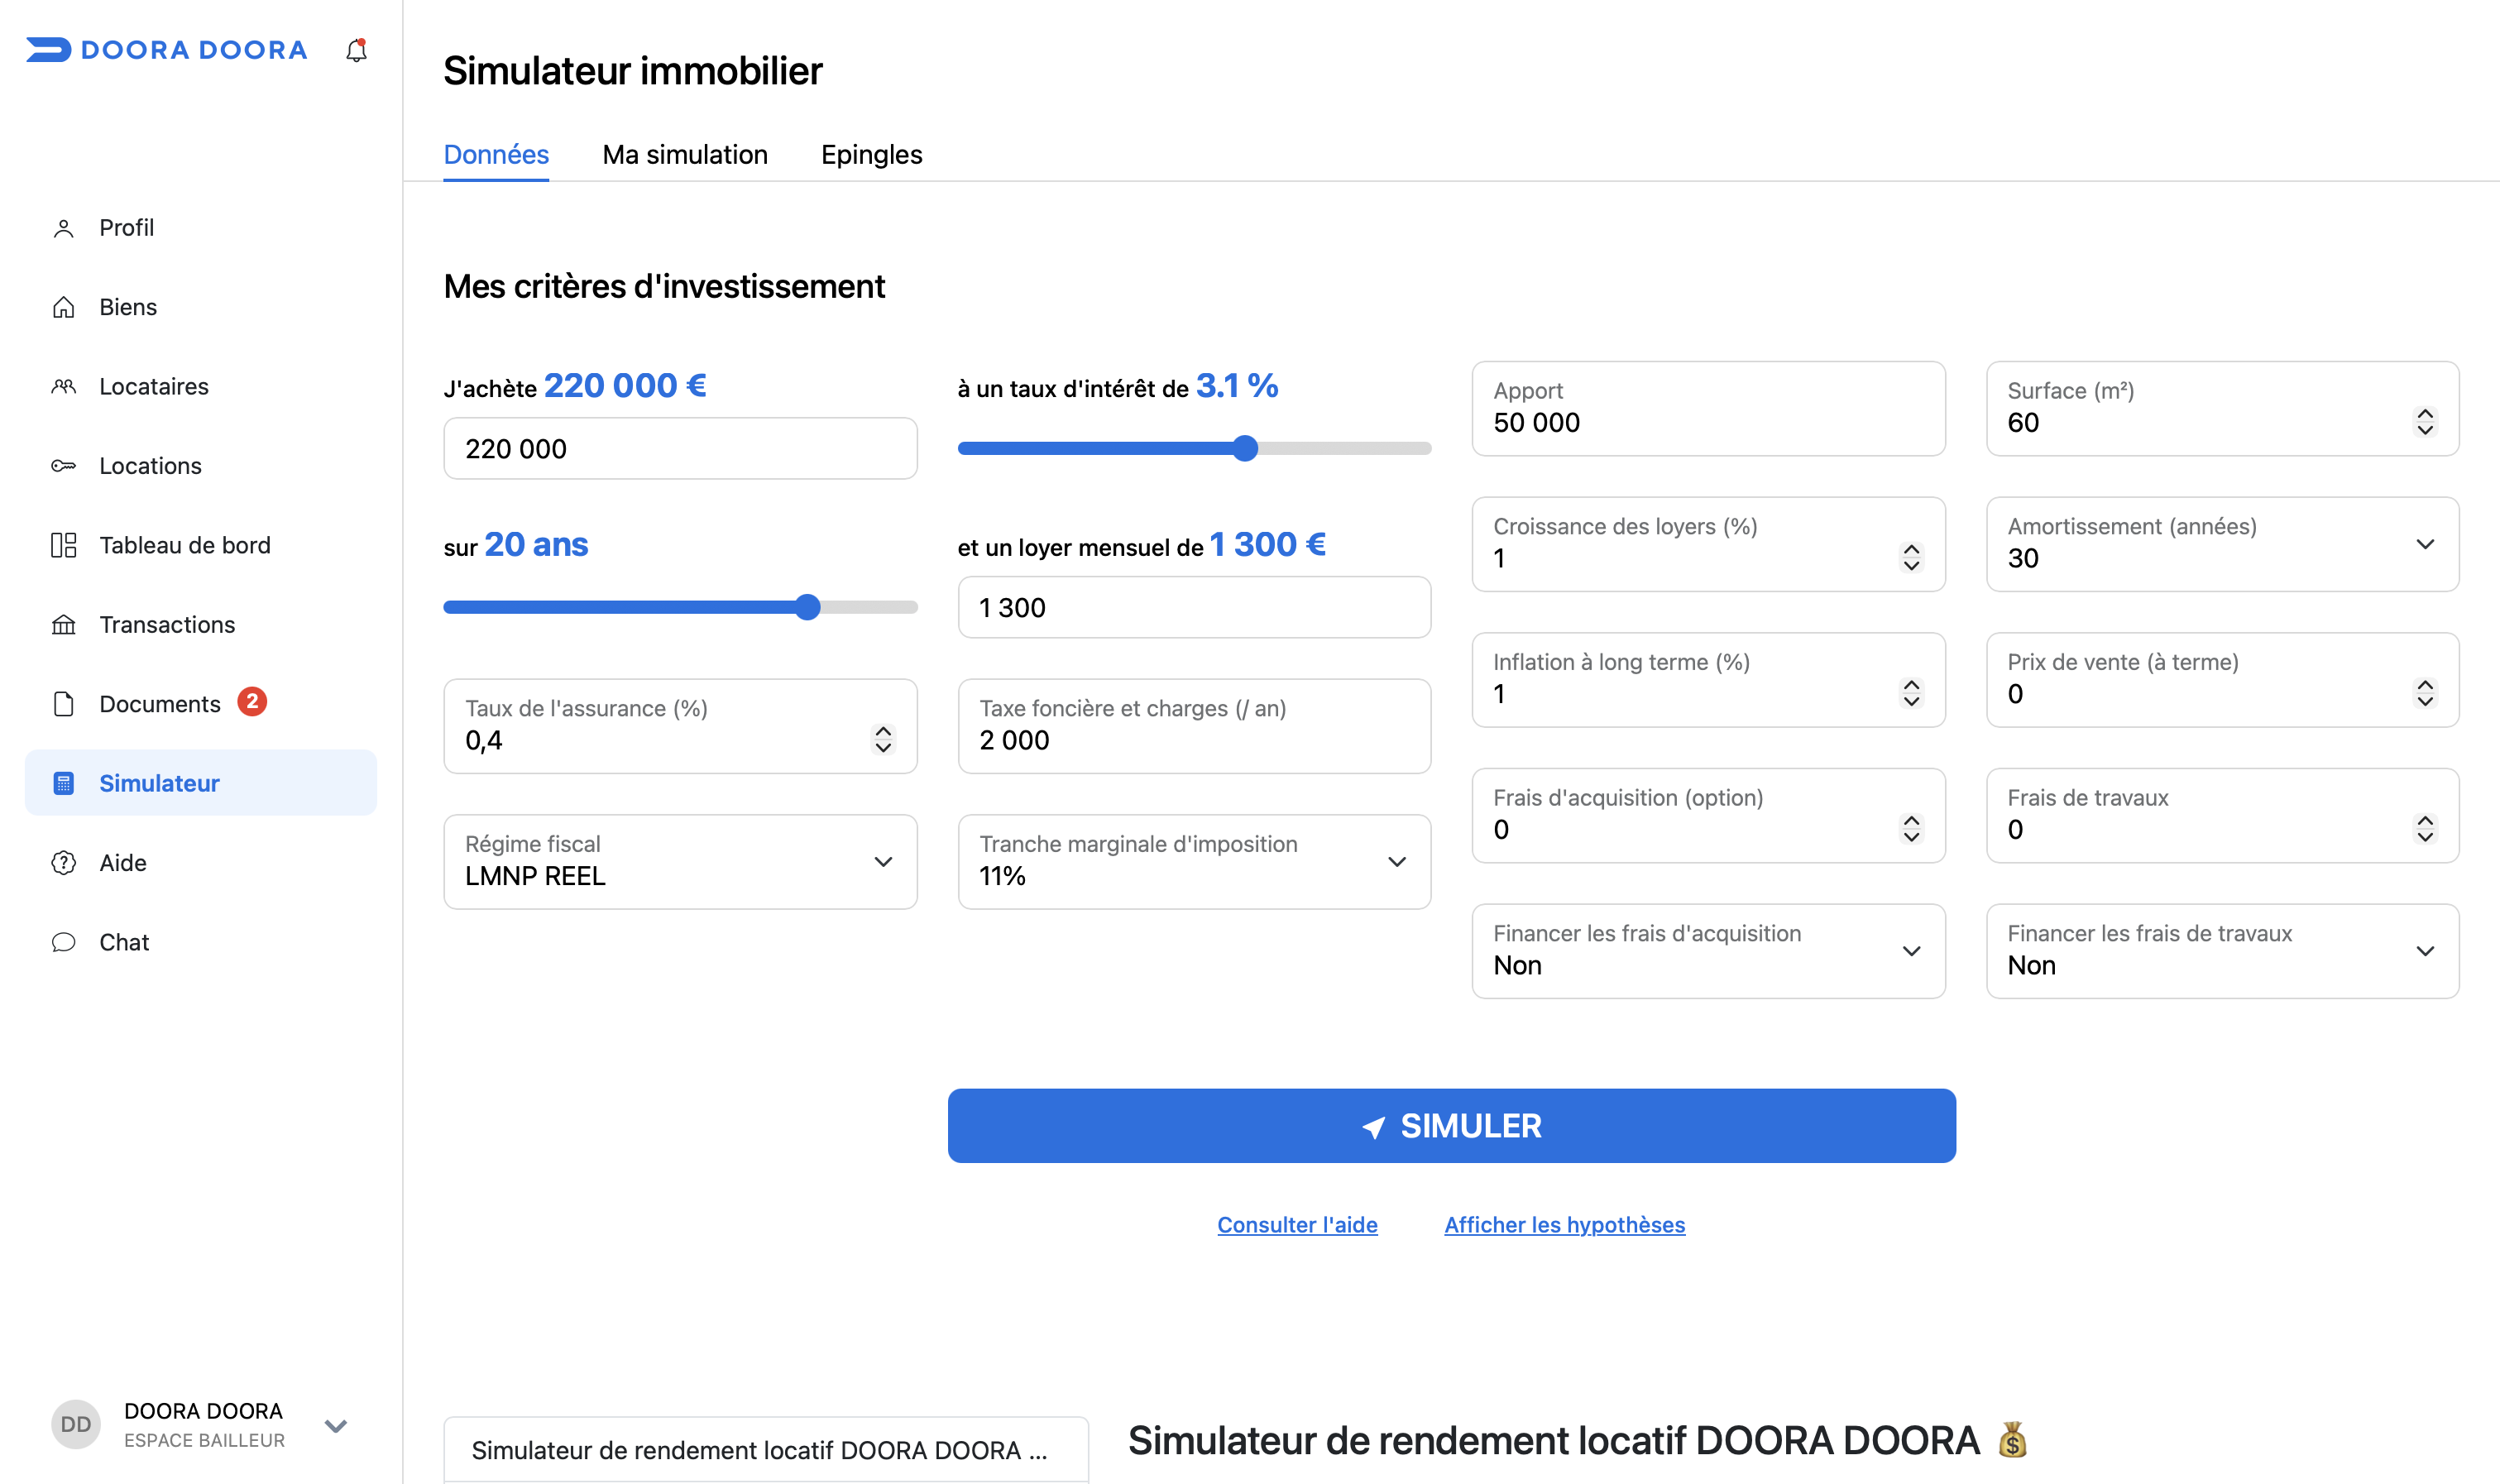The width and height of the screenshot is (2500, 1484).
Task: Expand the Tranche marginale d'imposition dropdown
Action: (1194, 861)
